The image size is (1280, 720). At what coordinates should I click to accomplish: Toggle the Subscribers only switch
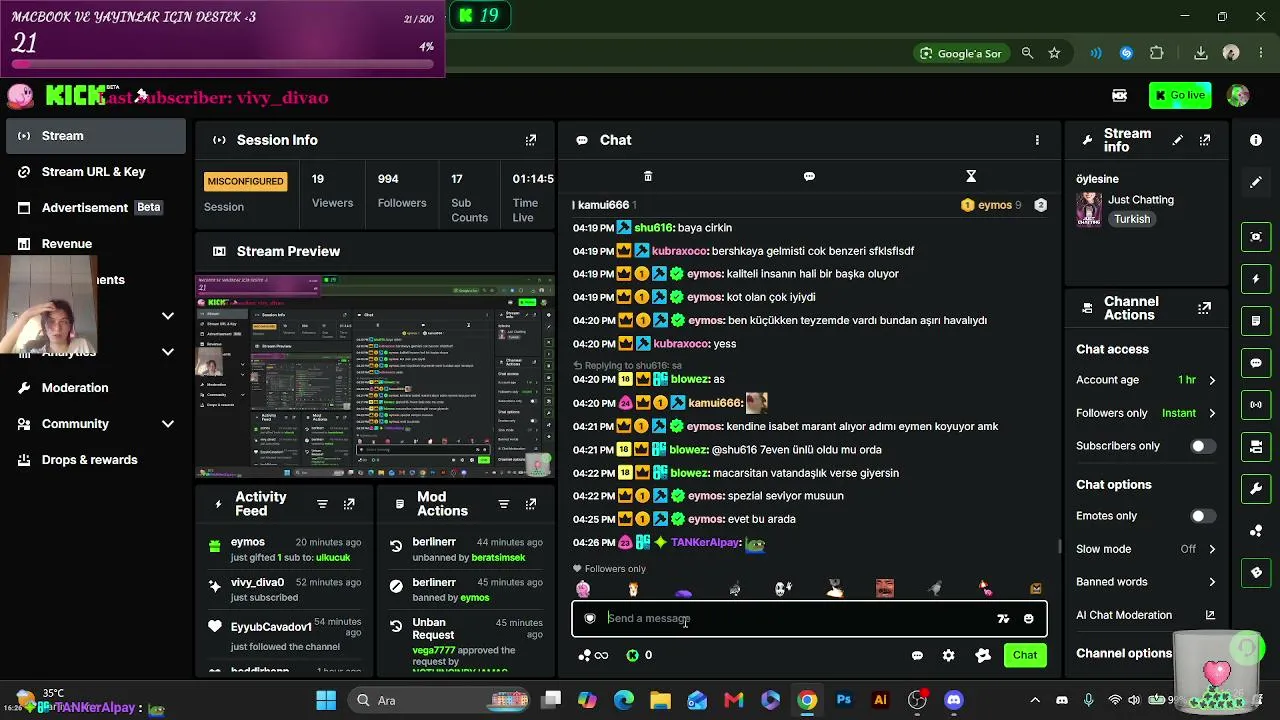click(x=1203, y=446)
